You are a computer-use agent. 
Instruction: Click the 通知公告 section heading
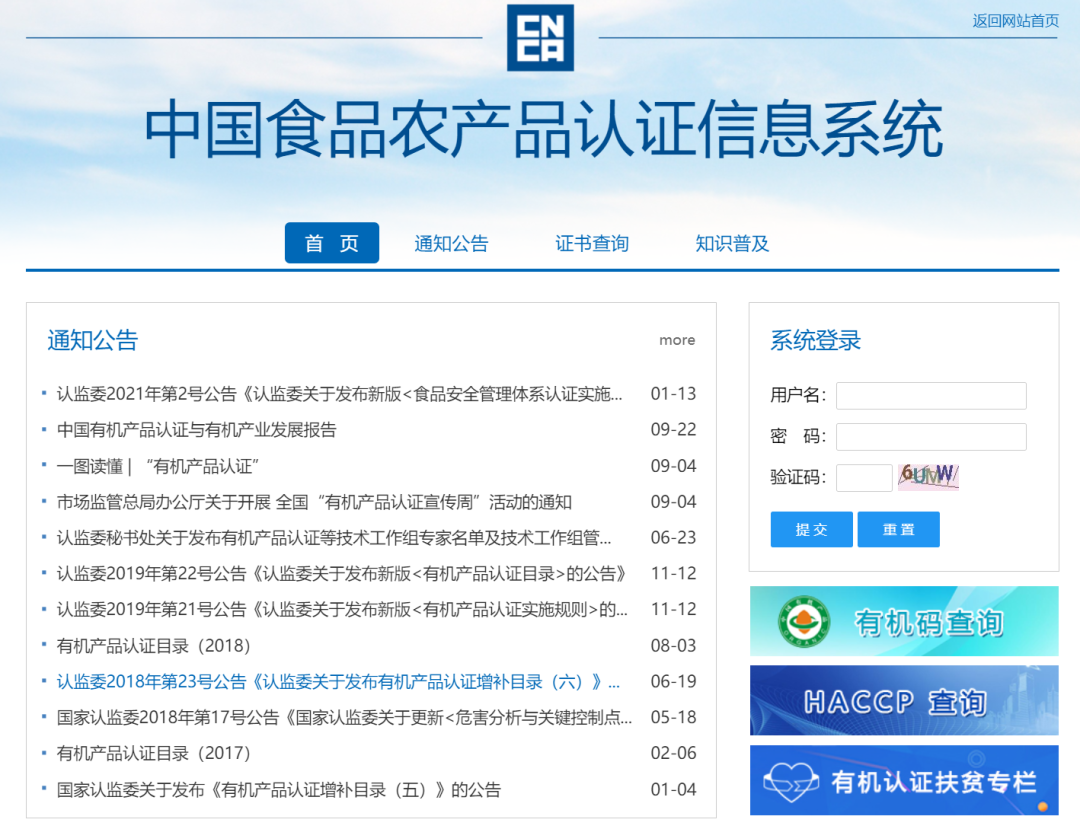click(92, 340)
